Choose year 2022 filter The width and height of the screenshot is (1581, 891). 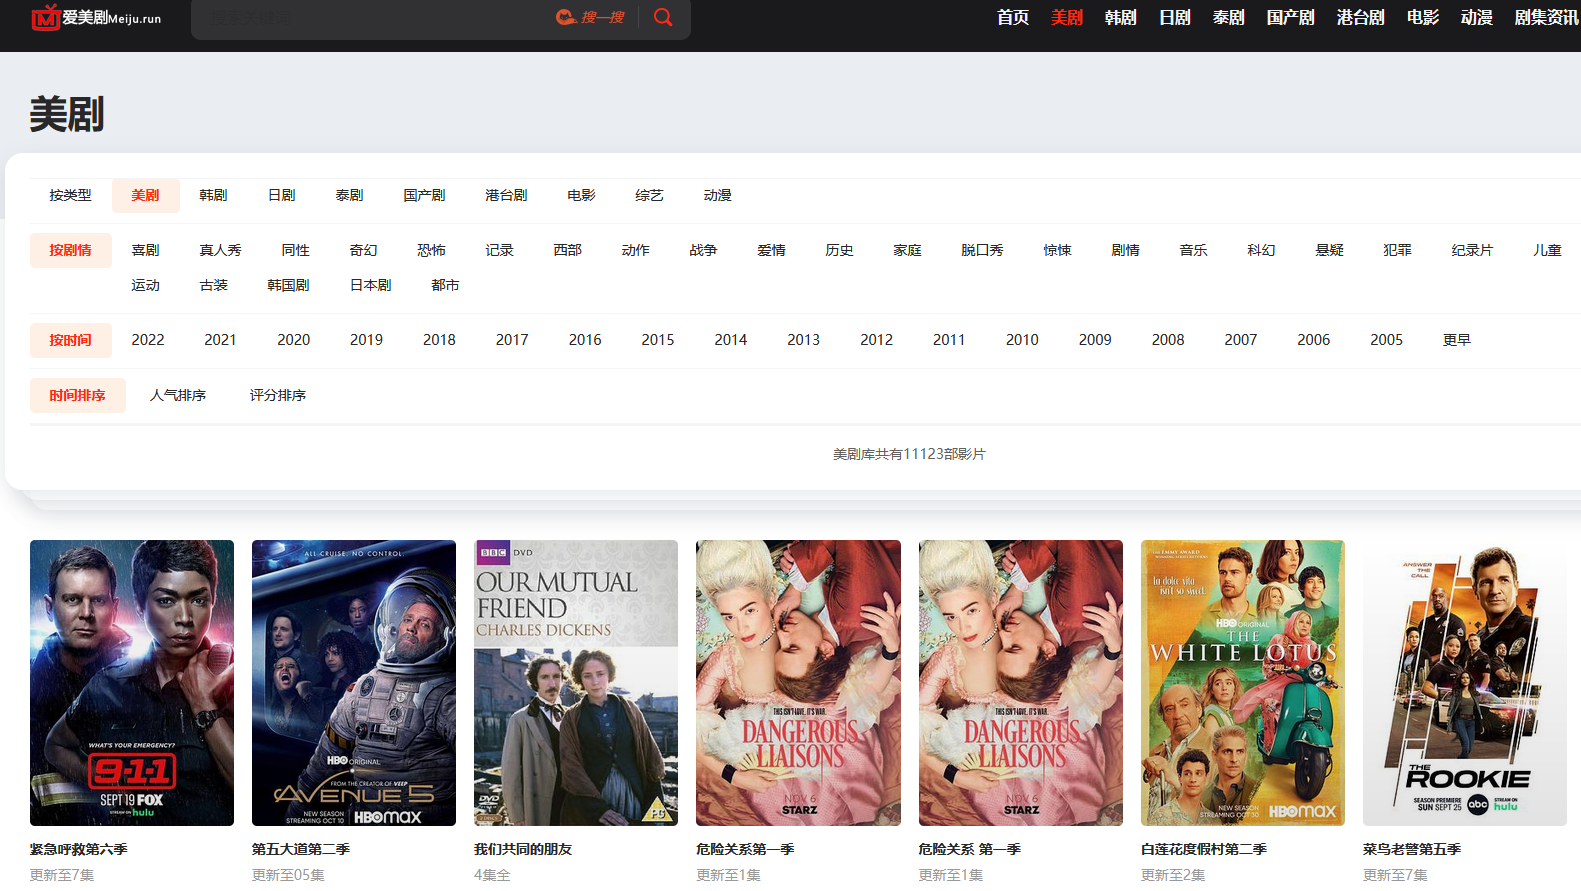tap(148, 340)
